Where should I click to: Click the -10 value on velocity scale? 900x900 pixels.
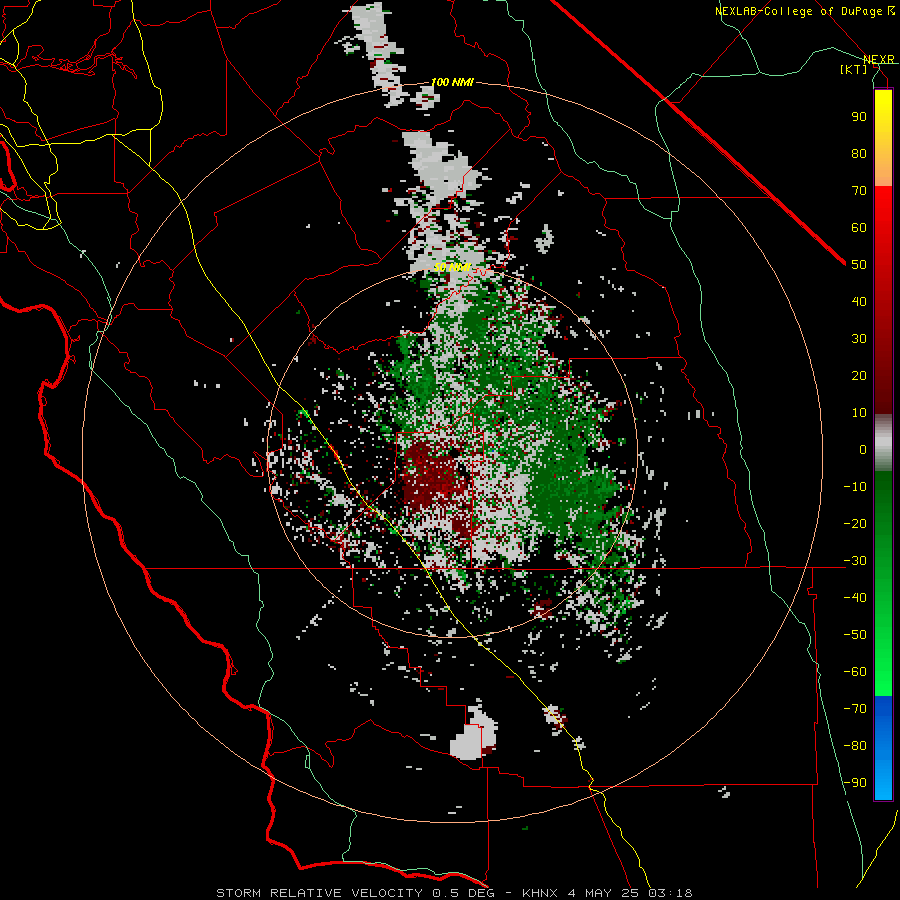855,487
